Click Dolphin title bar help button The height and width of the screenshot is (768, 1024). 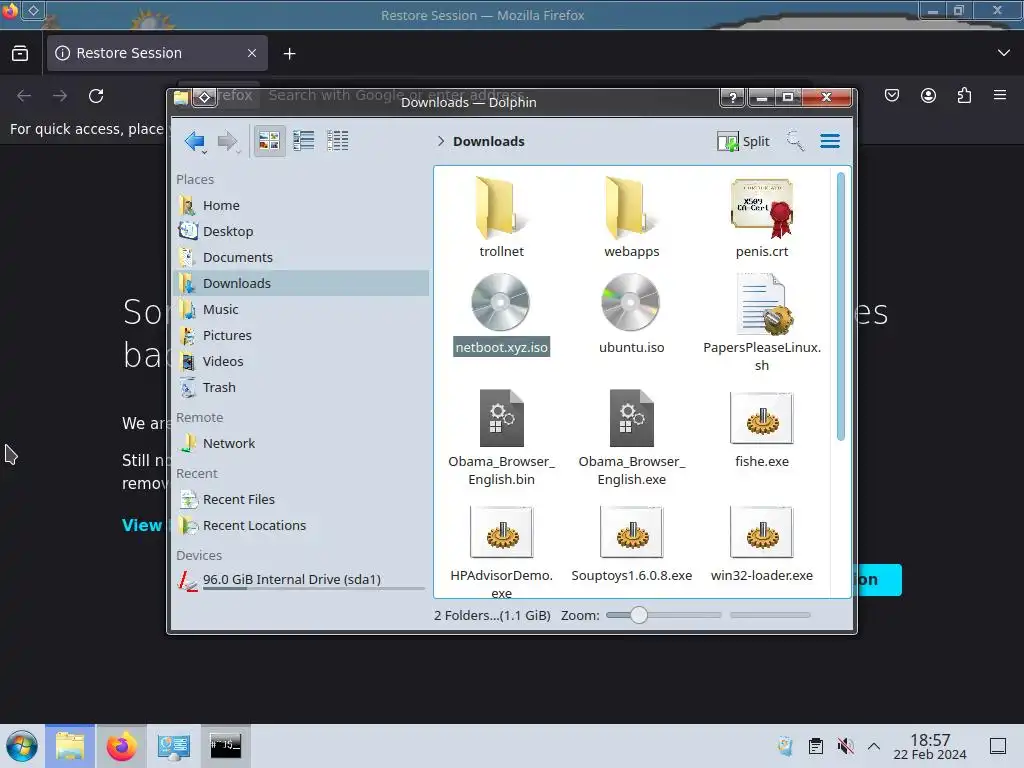click(x=733, y=98)
